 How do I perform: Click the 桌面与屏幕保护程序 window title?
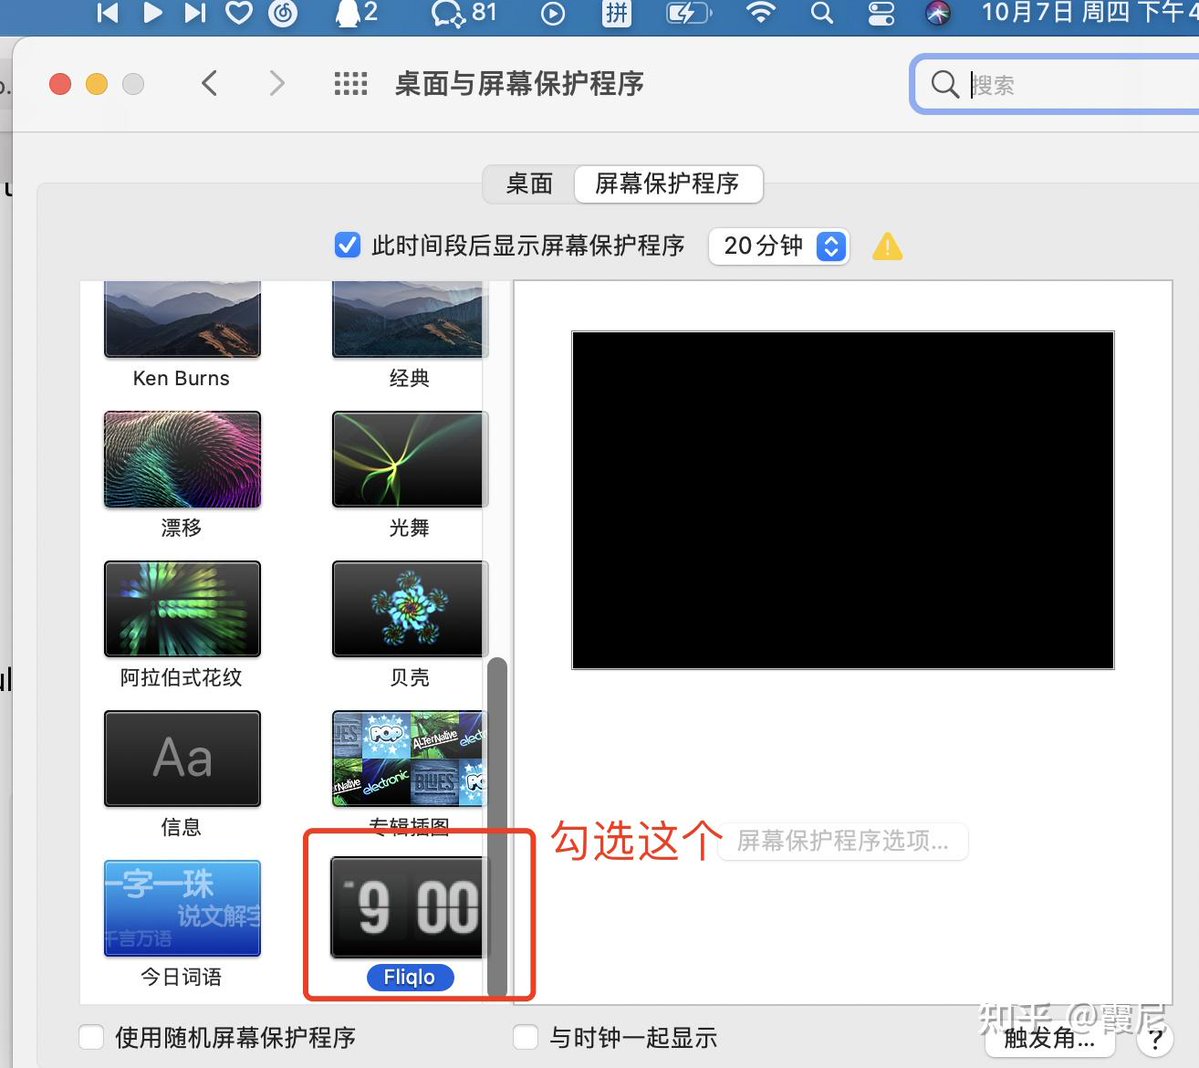[x=519, y=83]
